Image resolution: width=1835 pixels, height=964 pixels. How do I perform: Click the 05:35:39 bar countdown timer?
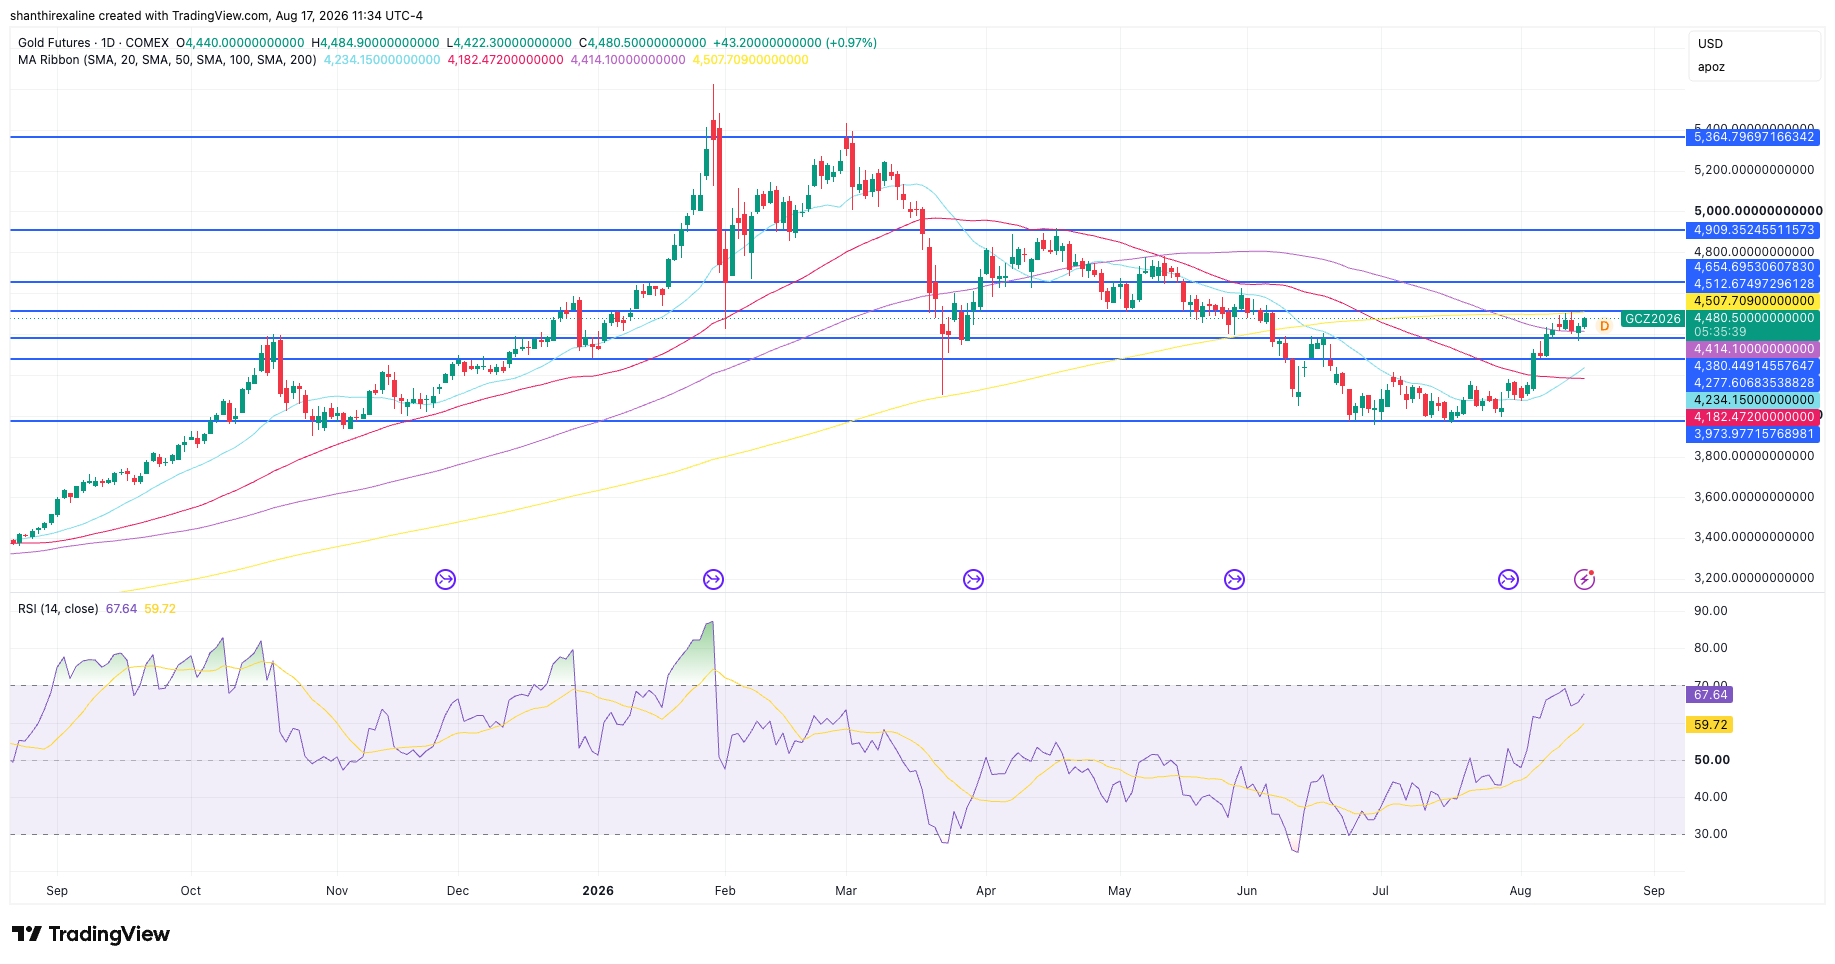click(x=1720, y=333)
